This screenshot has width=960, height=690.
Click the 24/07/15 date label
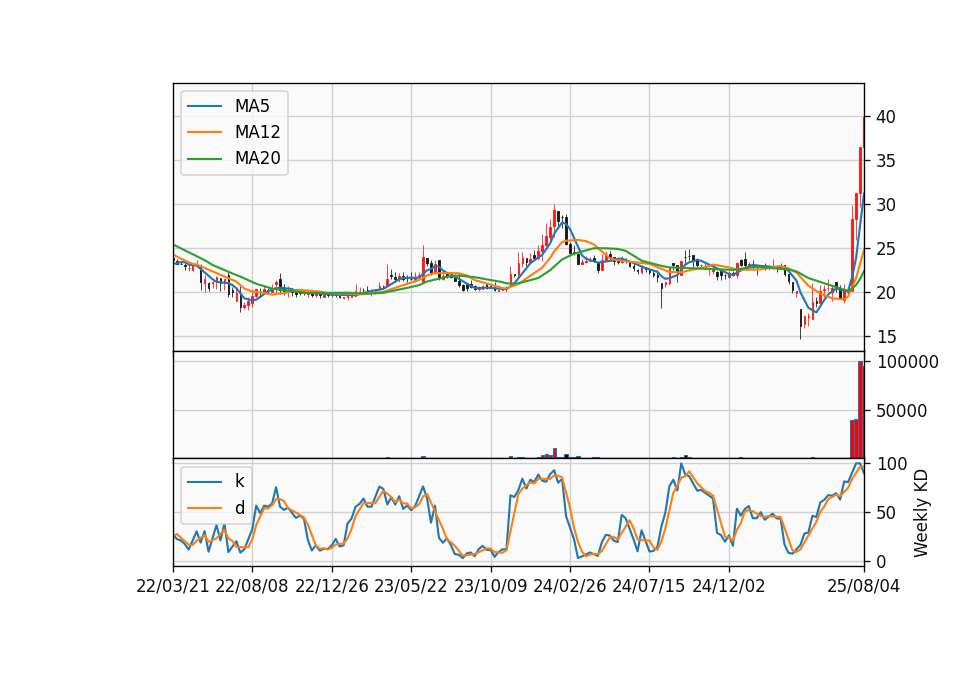click(x=649, y=587)
